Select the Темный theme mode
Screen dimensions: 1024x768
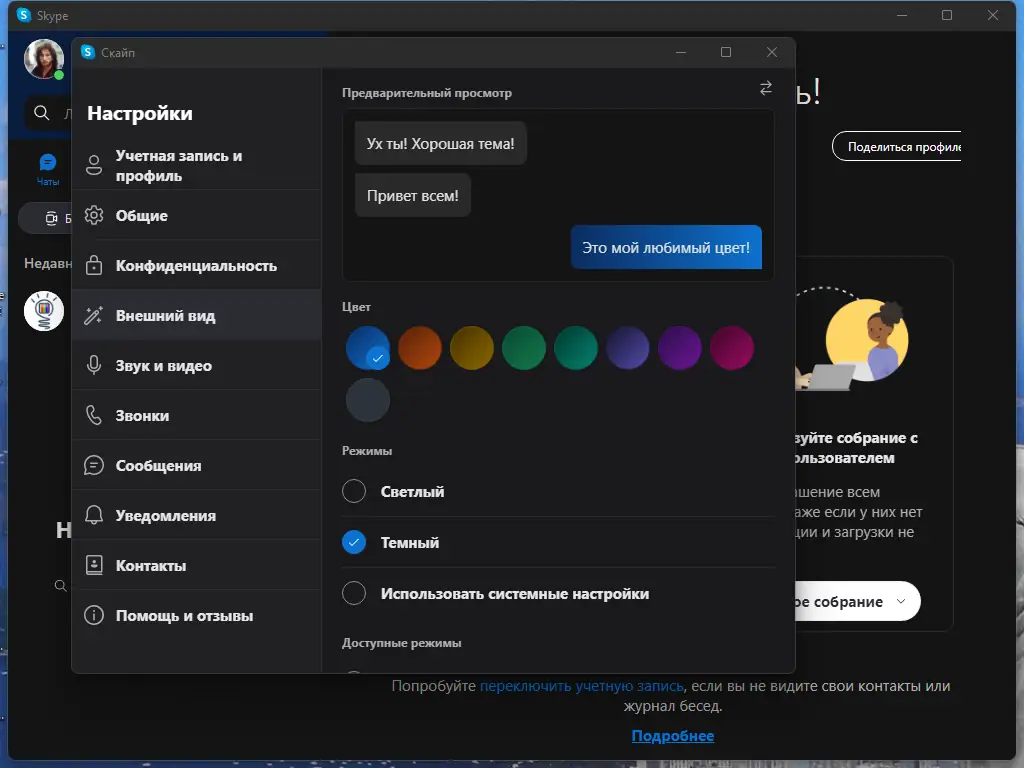click(x=353, y=542)
